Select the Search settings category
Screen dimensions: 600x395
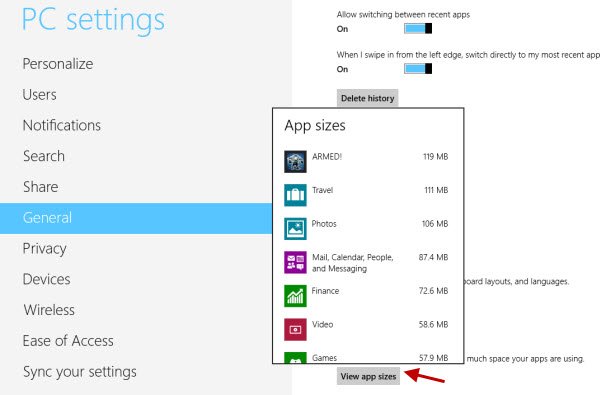pos(44,156)
